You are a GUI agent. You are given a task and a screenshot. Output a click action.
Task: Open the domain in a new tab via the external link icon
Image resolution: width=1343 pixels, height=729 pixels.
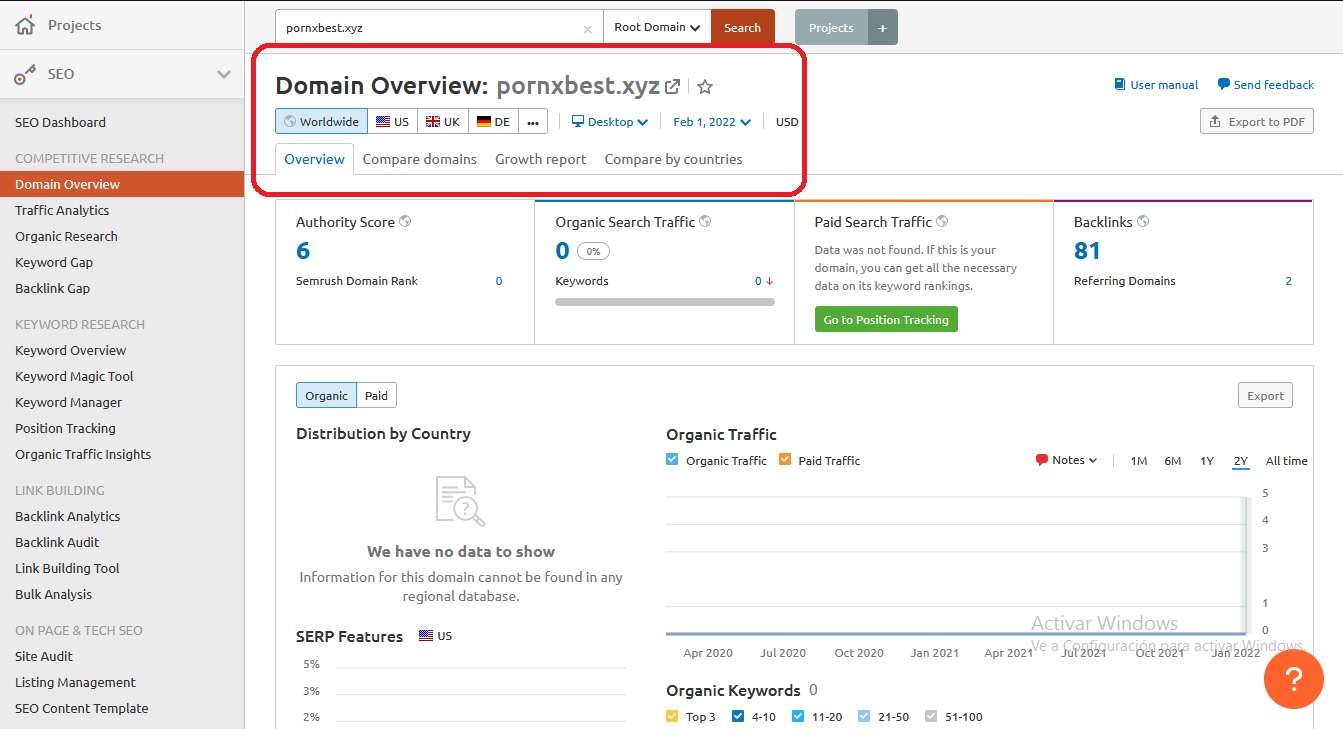[x=673, y=87]
